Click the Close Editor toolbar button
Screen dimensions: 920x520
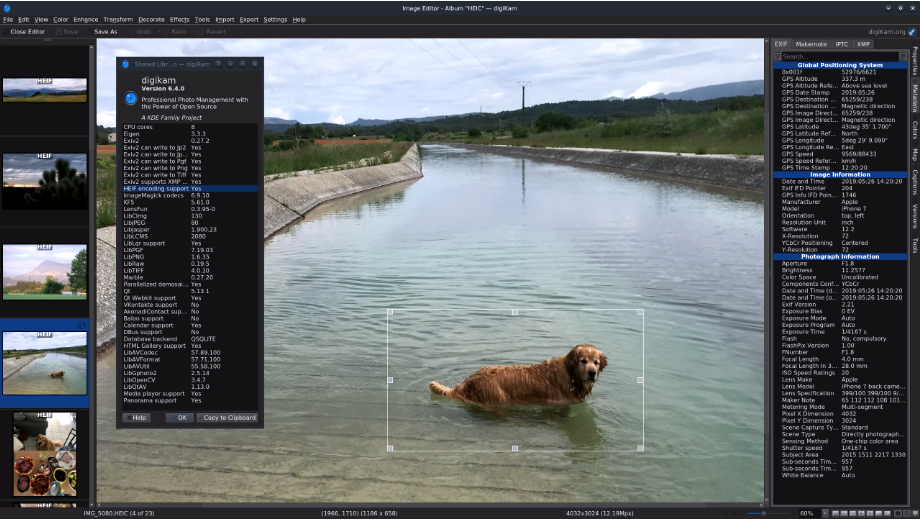coord(27,31)
